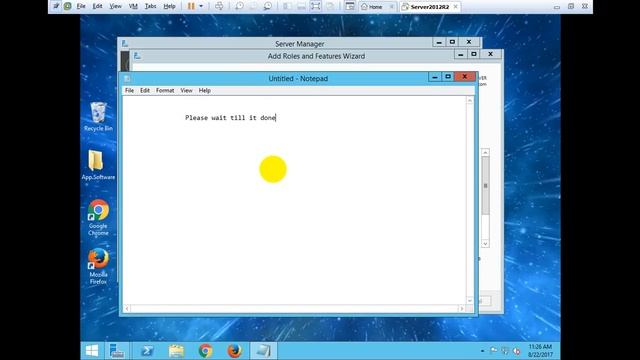Click Notepad's horizontal scroll right arrow
This screenshot has height=360, width=640.
(462, 309)
